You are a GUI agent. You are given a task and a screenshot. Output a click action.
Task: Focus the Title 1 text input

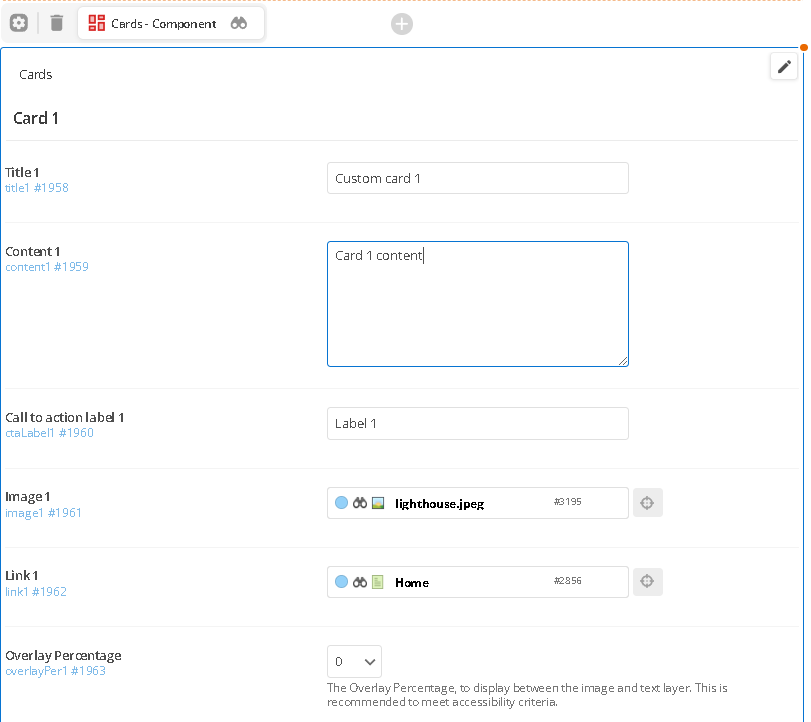478,178
